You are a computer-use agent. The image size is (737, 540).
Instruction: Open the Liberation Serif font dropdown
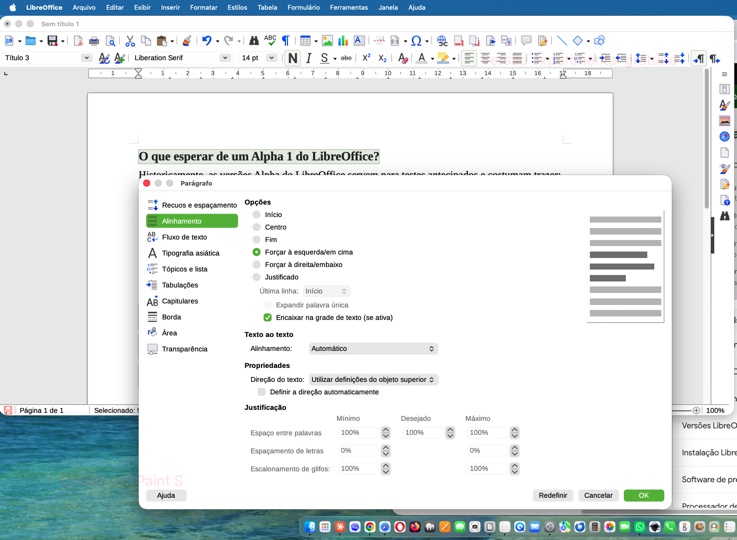[225, 58]
